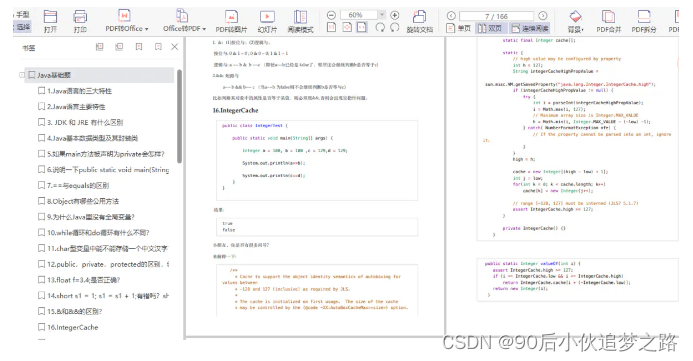Click the 7 / 166 page number field

point(496,16)
